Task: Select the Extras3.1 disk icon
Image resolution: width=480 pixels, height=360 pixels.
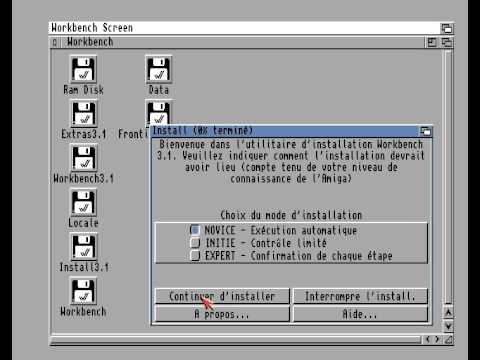Action: point(83,114)
